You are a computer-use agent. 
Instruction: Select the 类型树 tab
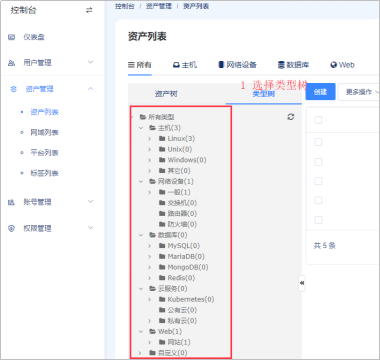tap(264, 94)
